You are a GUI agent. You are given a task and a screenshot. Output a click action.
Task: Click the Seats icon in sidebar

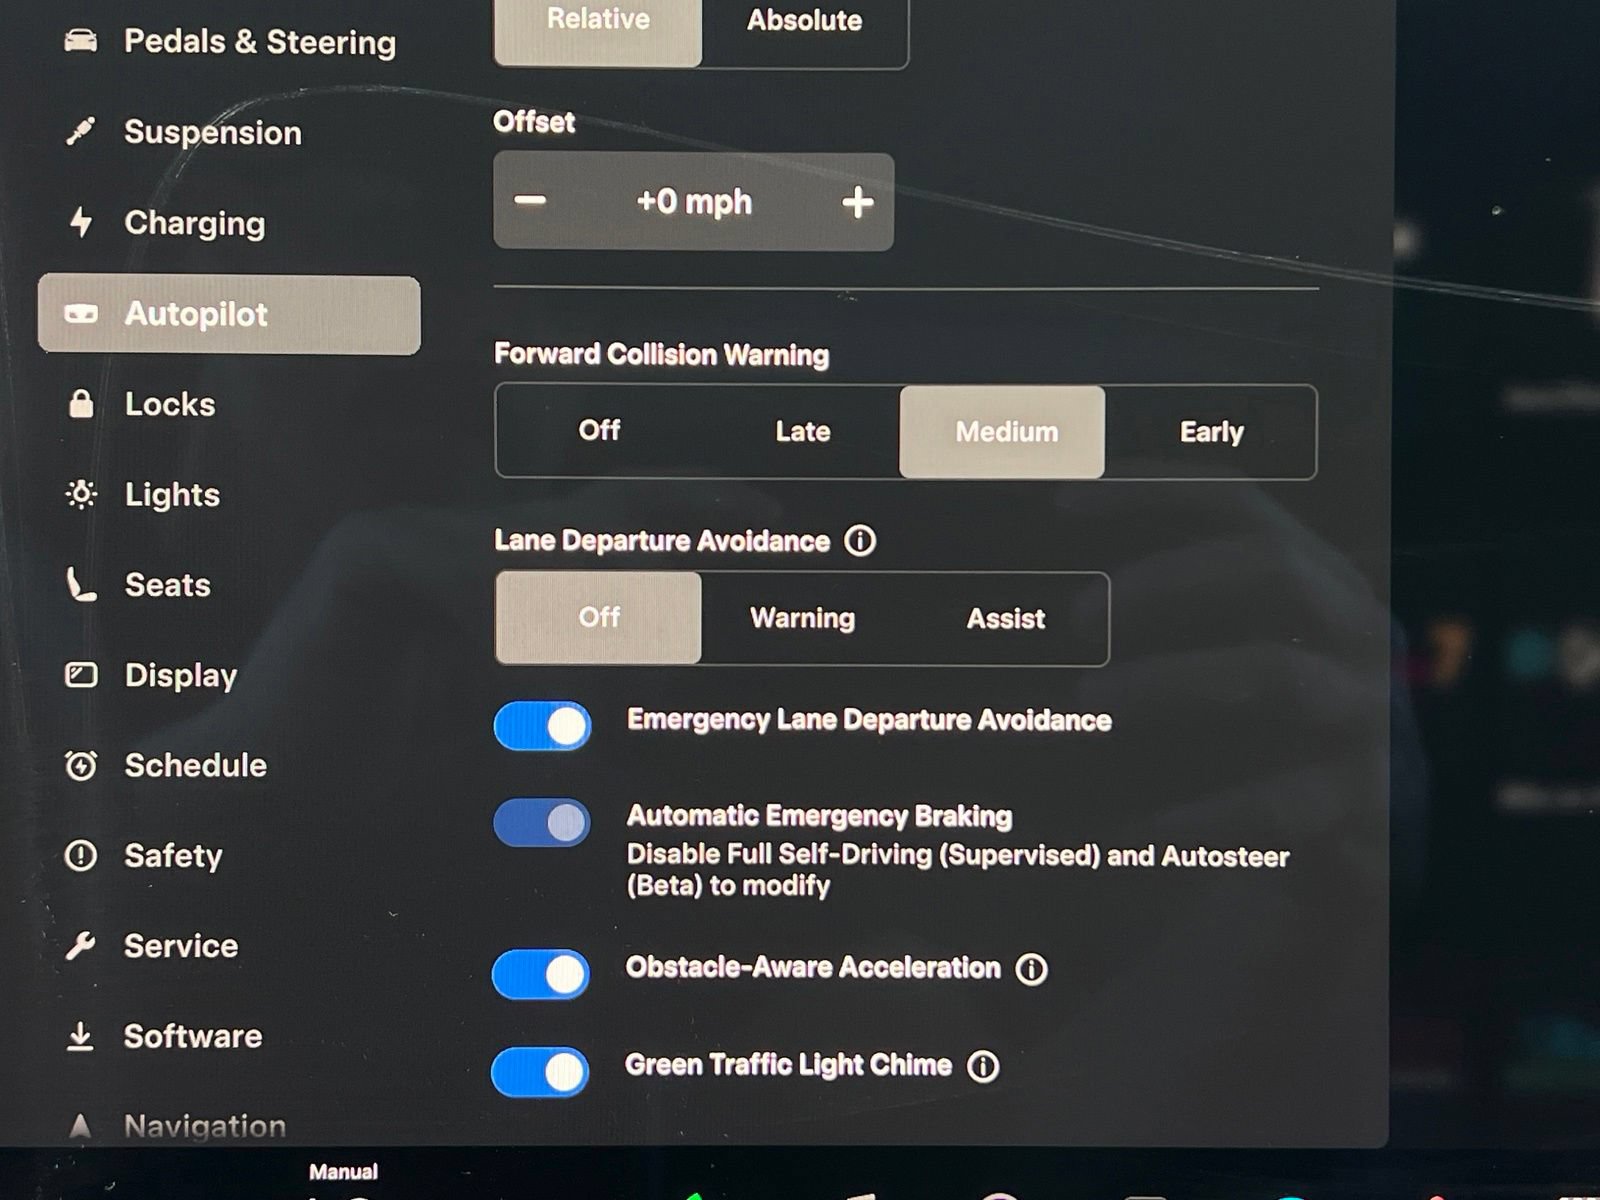(x=81, y=584)
